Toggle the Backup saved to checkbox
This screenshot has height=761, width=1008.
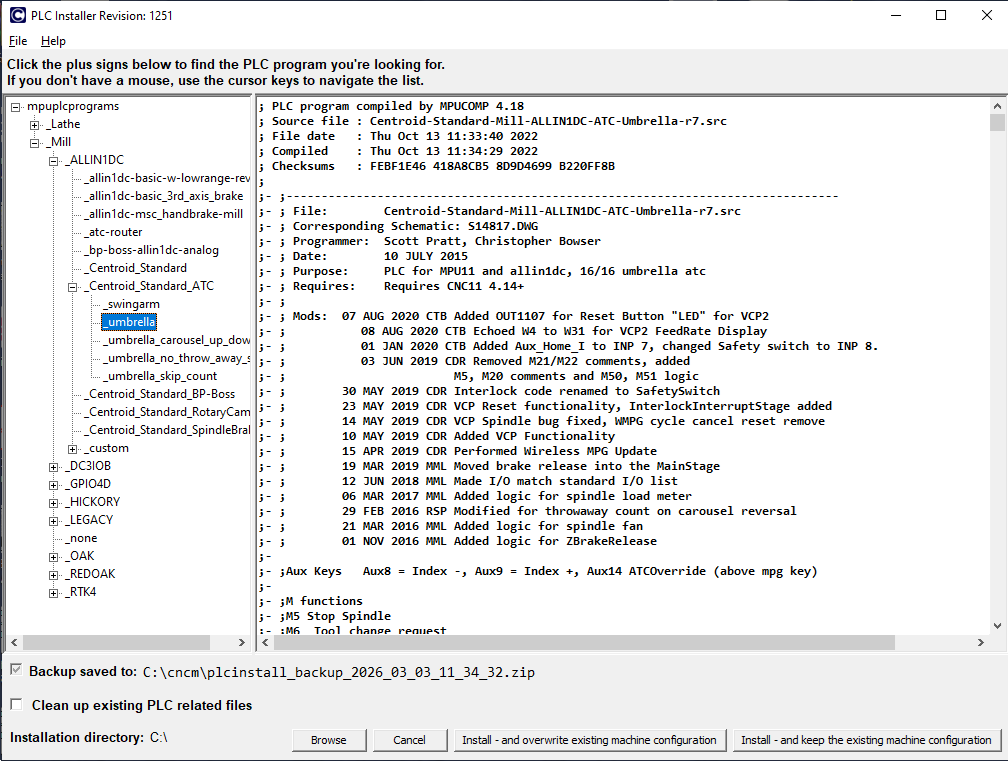click(16, 670)
